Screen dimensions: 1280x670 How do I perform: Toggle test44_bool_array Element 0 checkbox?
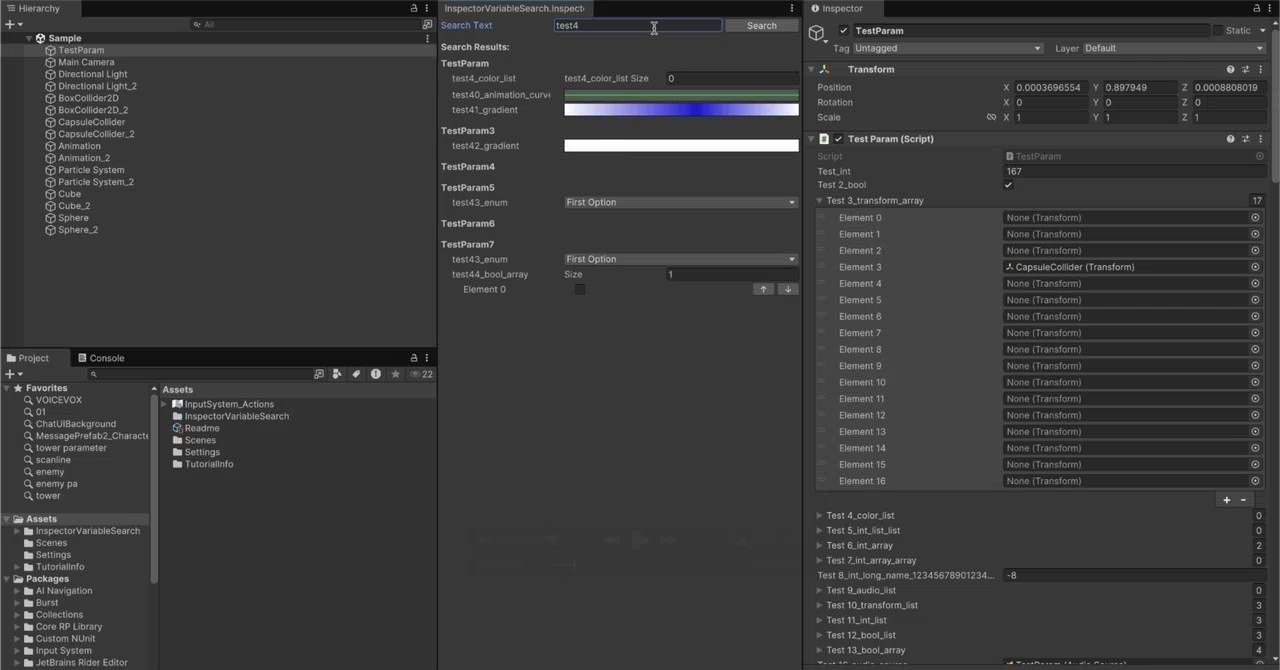580,289
